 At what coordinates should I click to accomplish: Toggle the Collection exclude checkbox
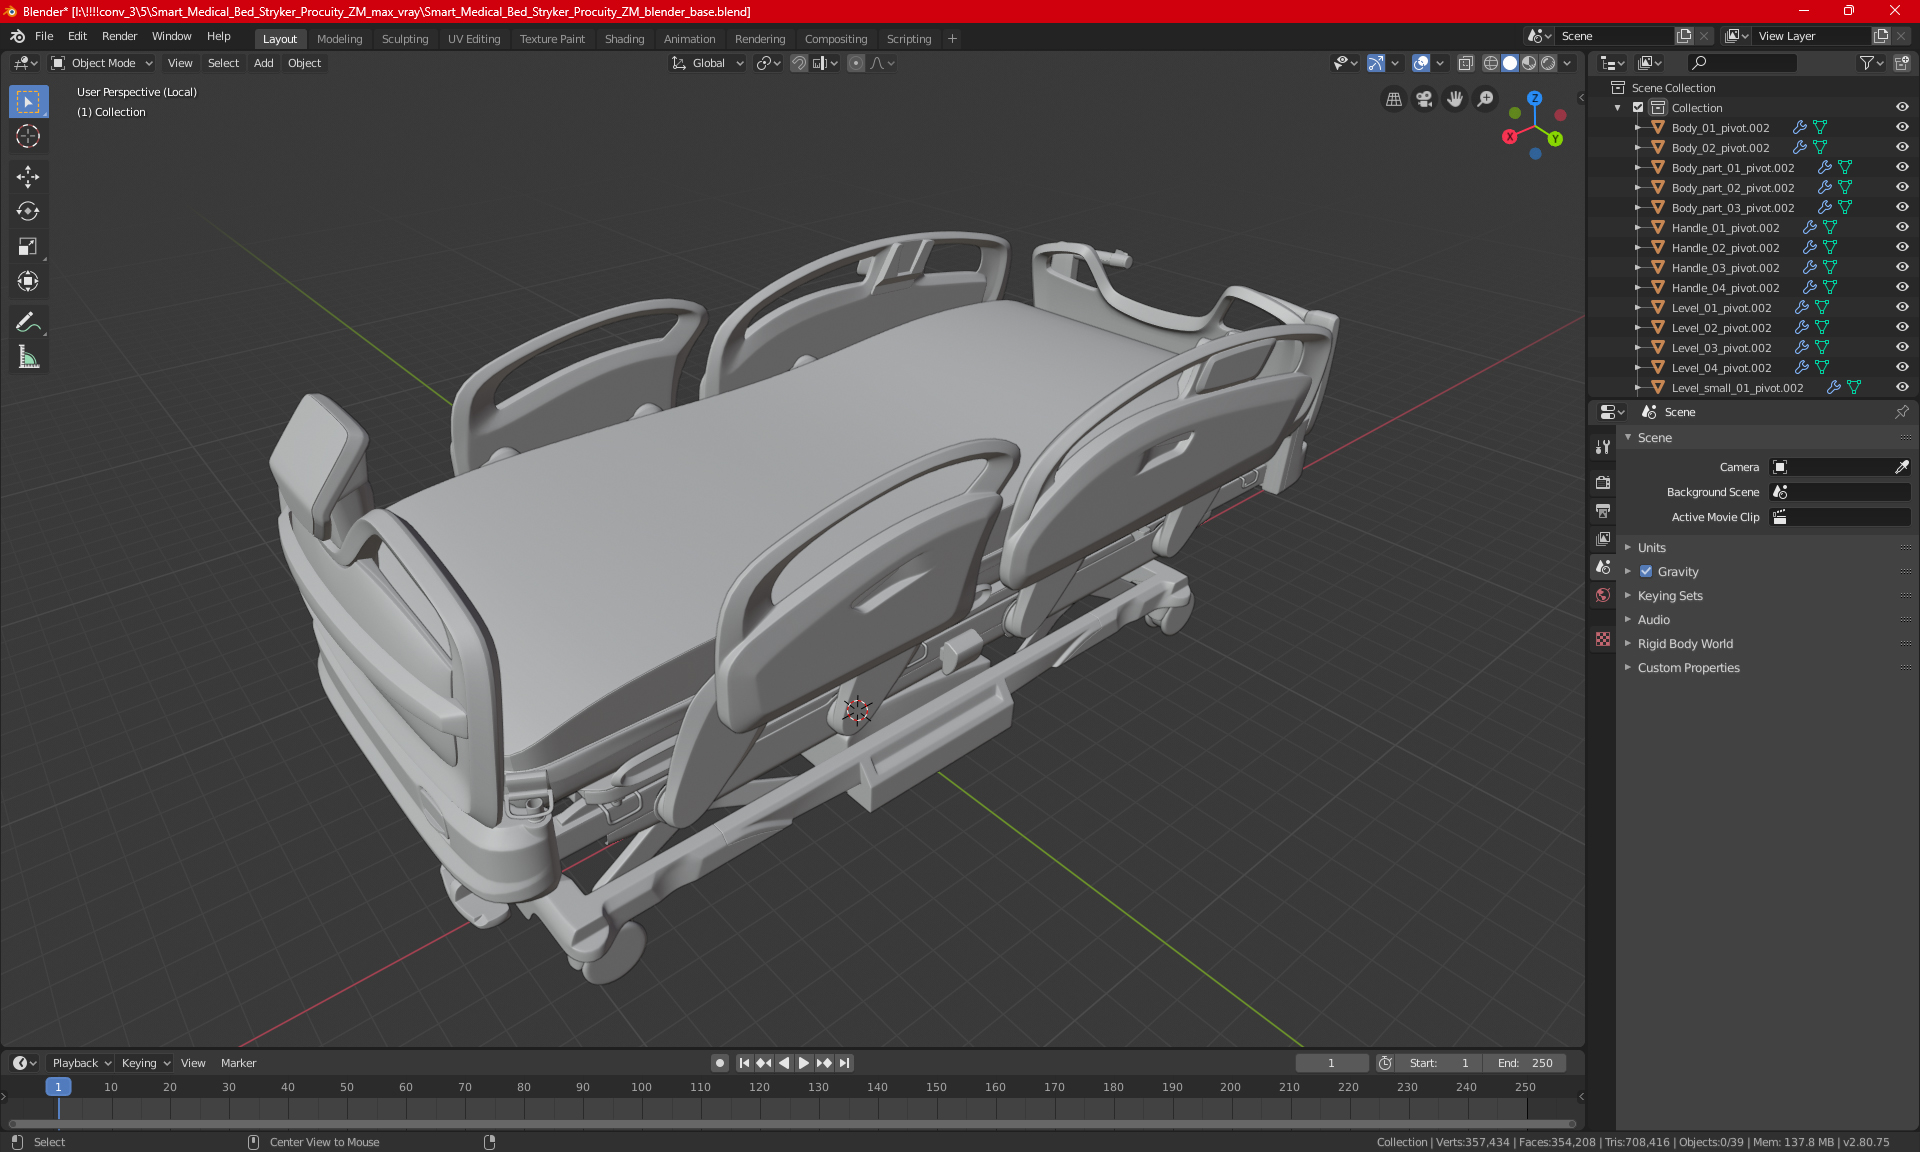[1638, 108]
